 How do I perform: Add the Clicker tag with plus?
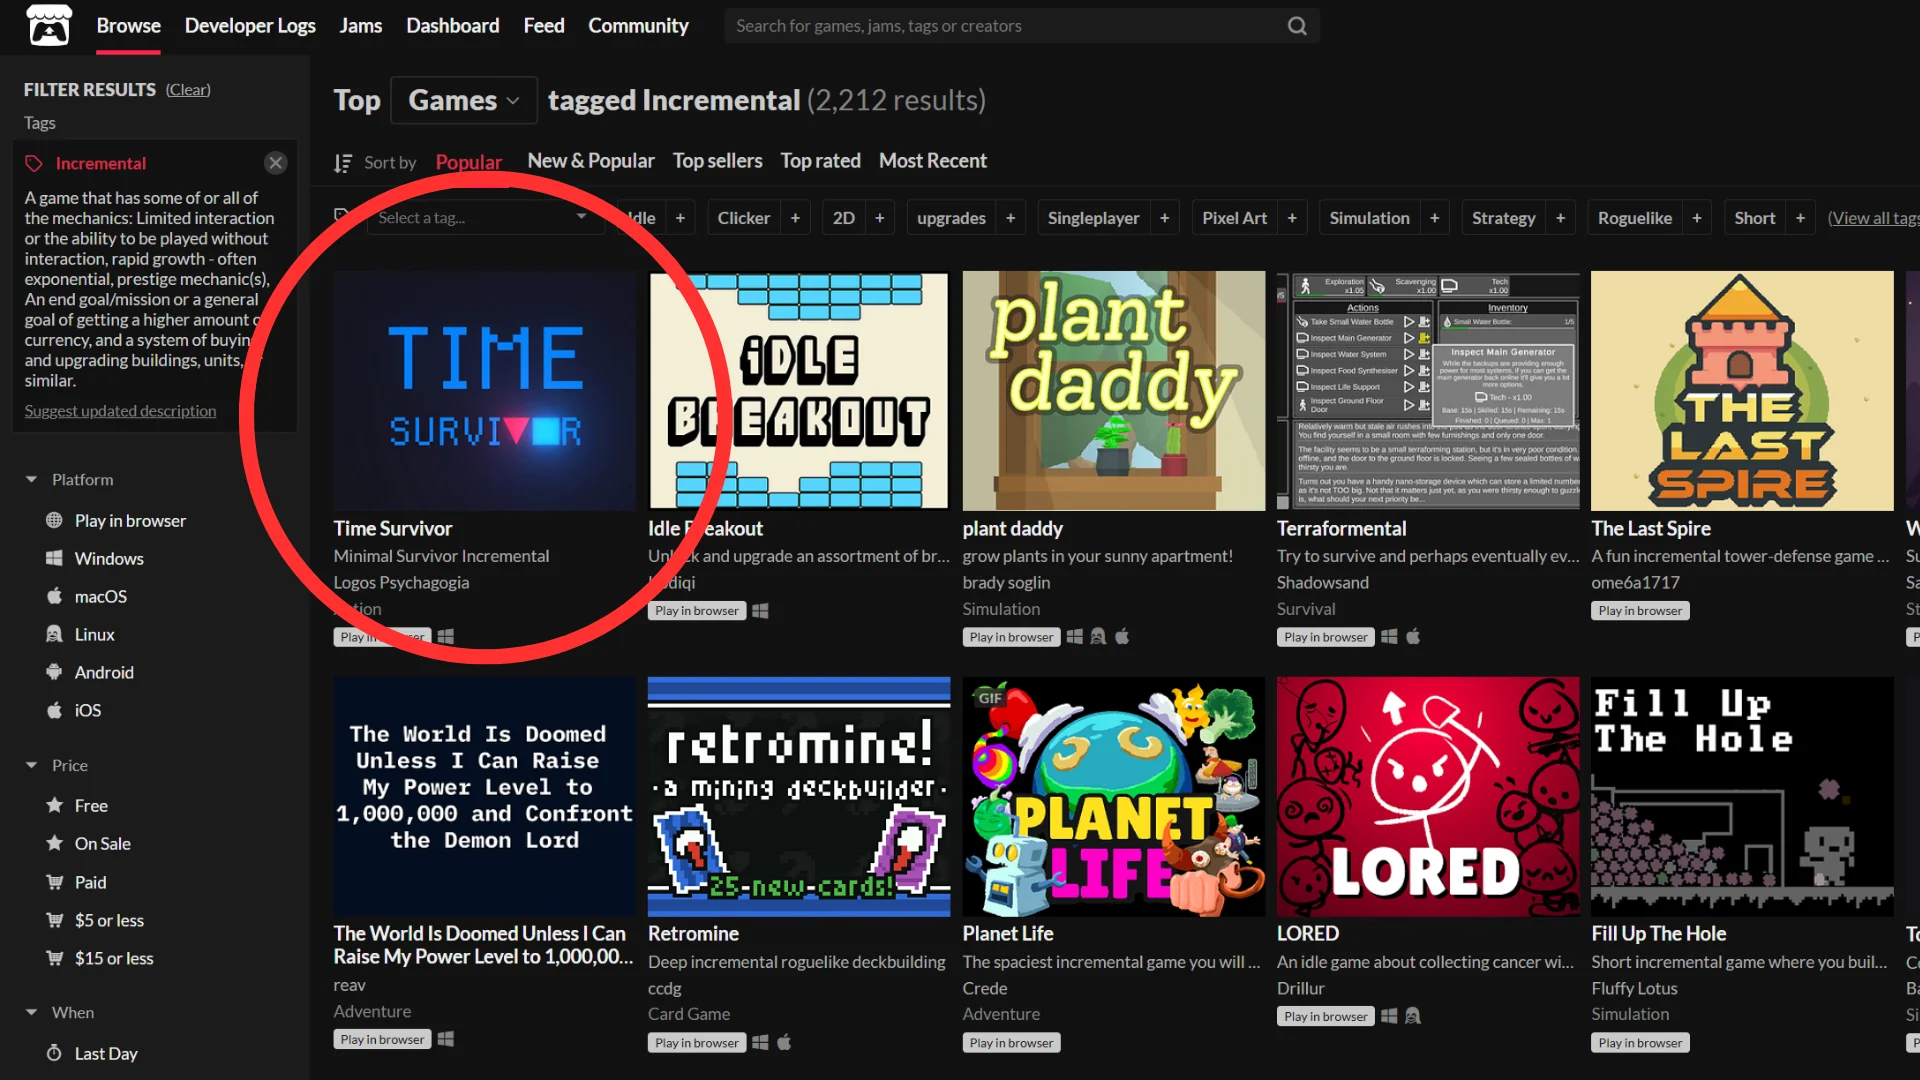[795, 218]
